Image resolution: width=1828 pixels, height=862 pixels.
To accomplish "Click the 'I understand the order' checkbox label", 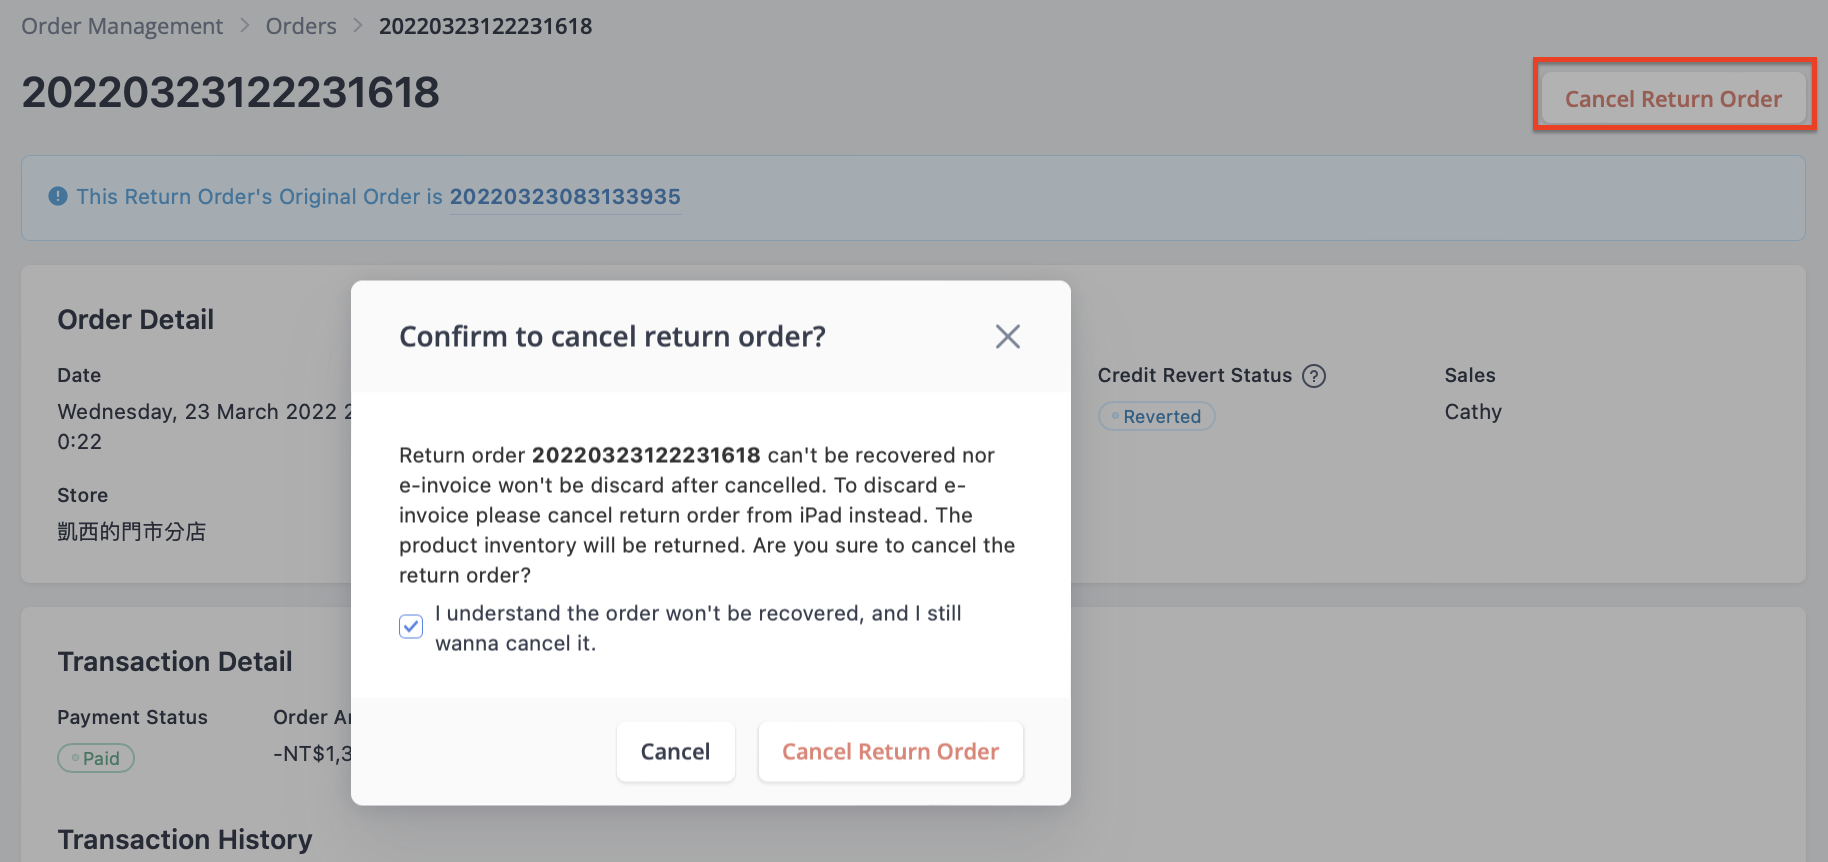I will tap(698, 628).
